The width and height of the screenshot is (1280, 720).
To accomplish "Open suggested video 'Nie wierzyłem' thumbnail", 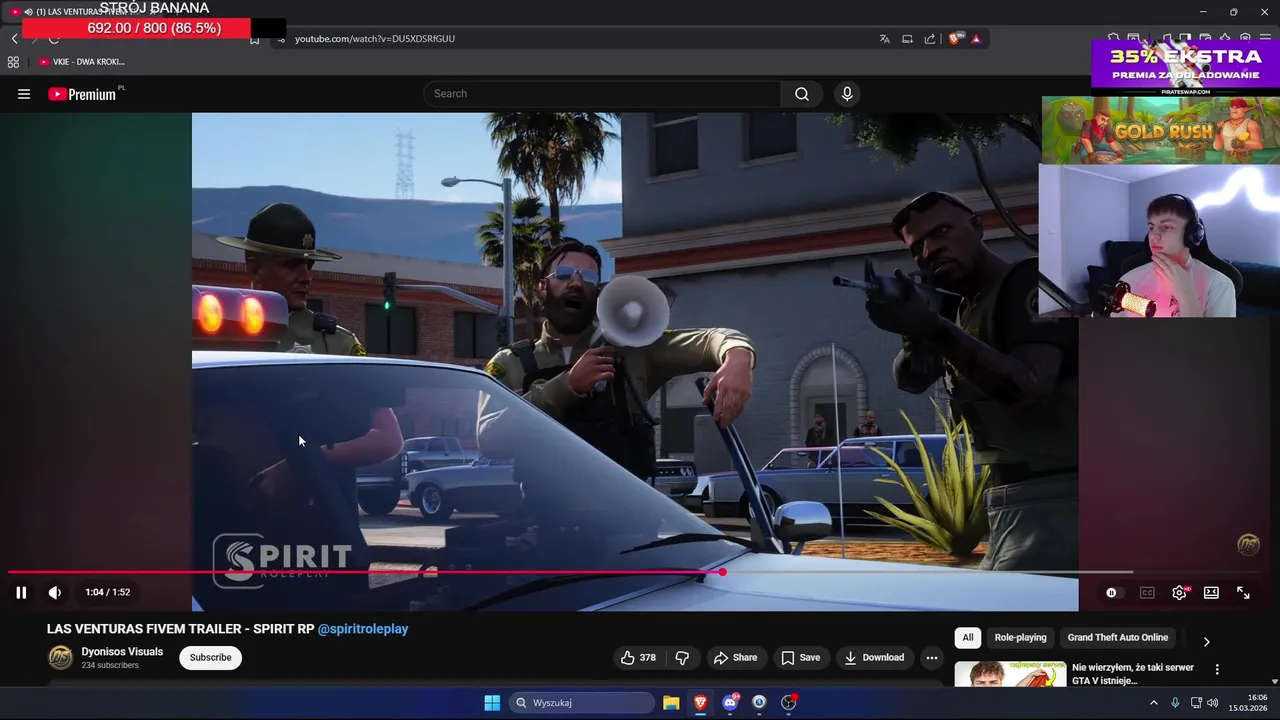I will (x=1010, y=674).
